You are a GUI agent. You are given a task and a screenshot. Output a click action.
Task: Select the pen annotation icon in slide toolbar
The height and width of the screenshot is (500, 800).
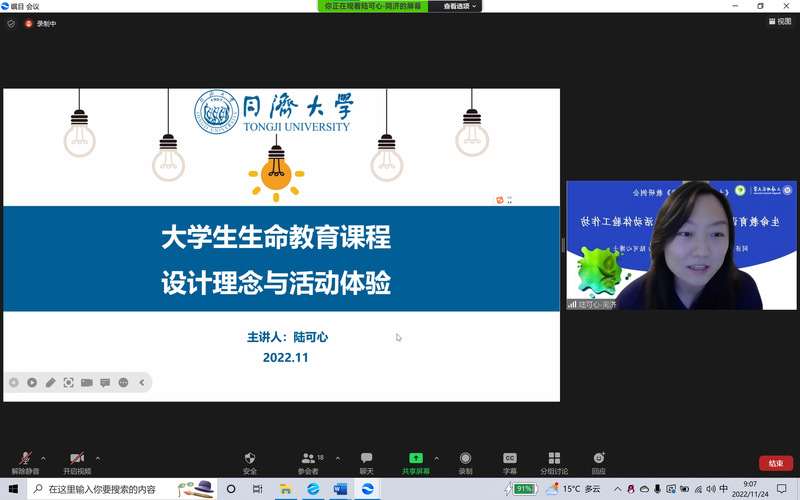[51, 382]
